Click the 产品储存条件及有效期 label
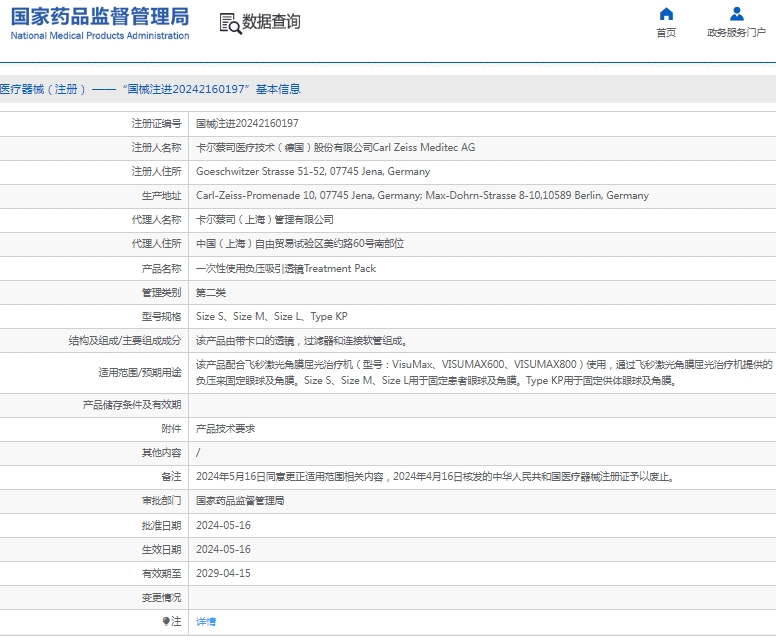 click(x=132, y=405)
